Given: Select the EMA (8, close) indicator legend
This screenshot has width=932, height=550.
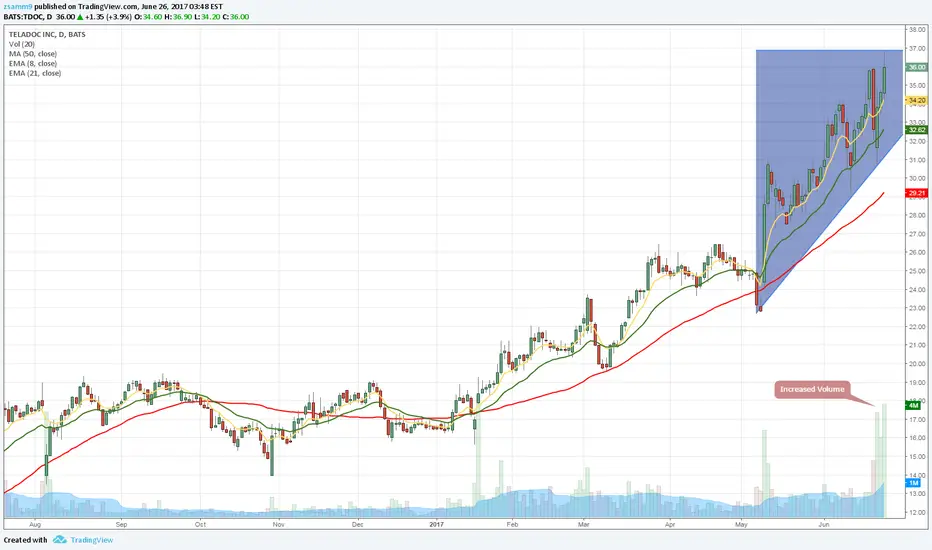Looking at the screenshot, I should point(33,63).
